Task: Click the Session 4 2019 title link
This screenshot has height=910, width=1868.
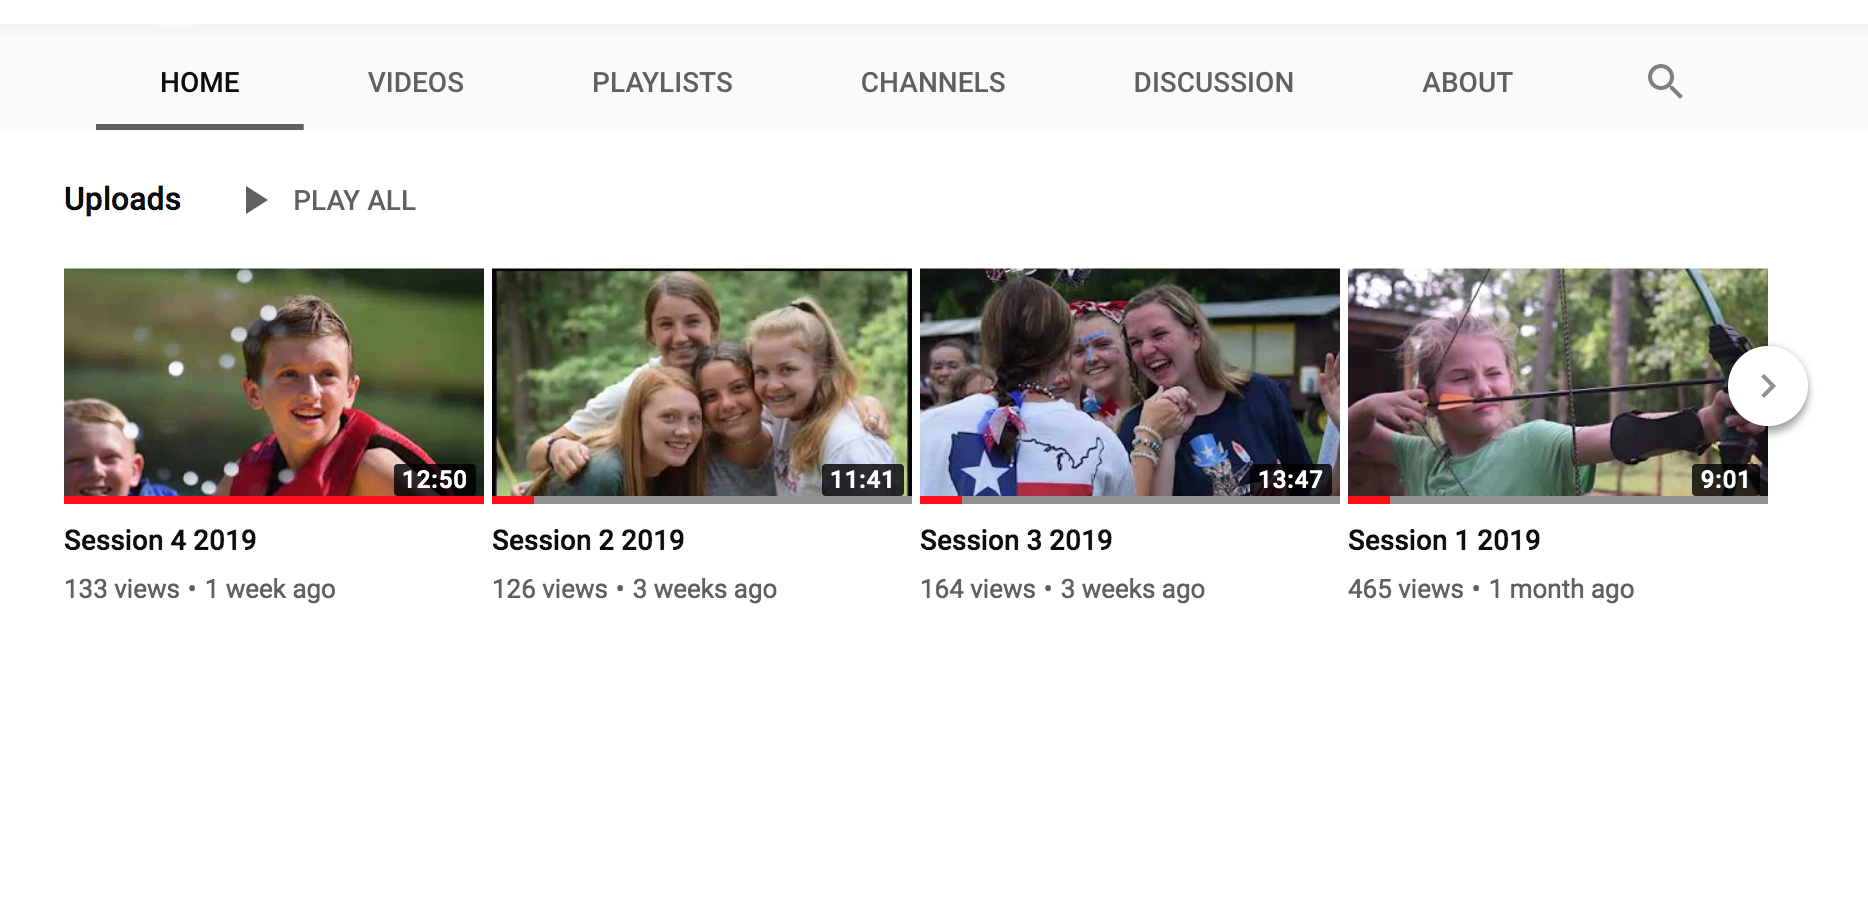Action: click(160, 540)
